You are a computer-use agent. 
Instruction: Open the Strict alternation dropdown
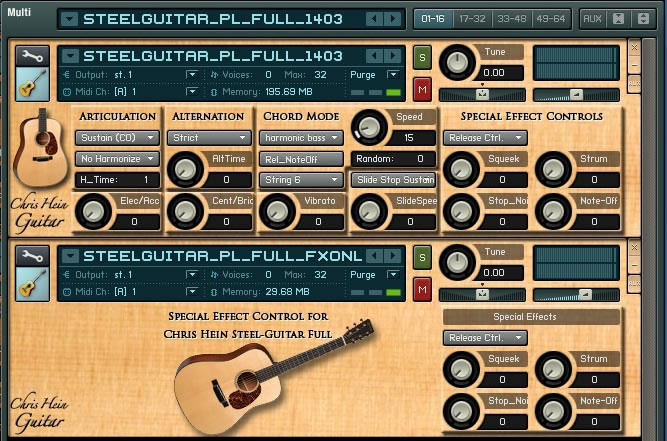209,138
